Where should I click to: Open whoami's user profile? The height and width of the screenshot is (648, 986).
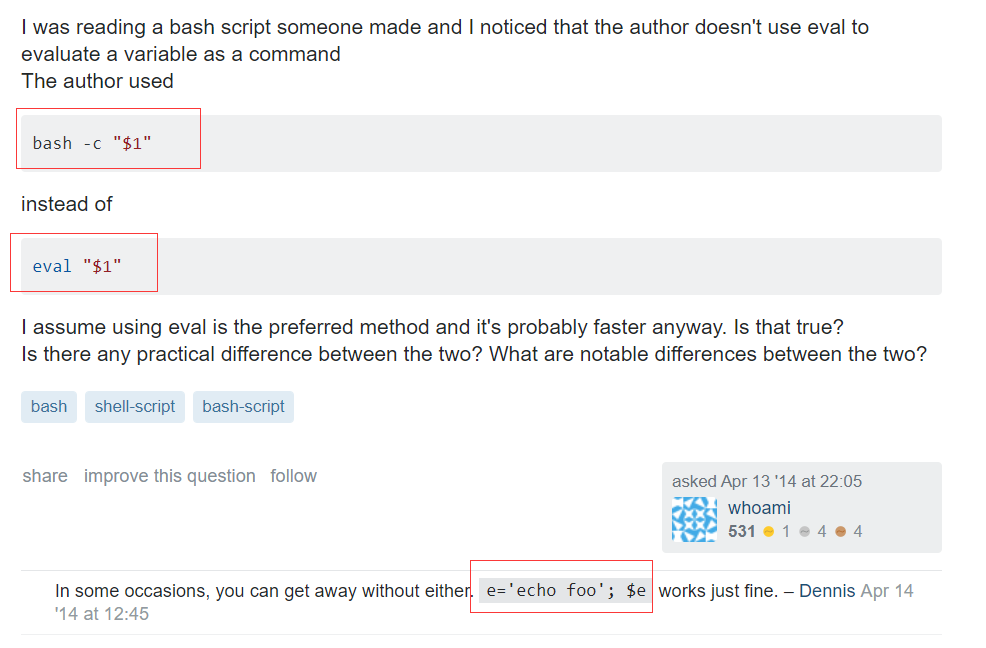(759, 507)
